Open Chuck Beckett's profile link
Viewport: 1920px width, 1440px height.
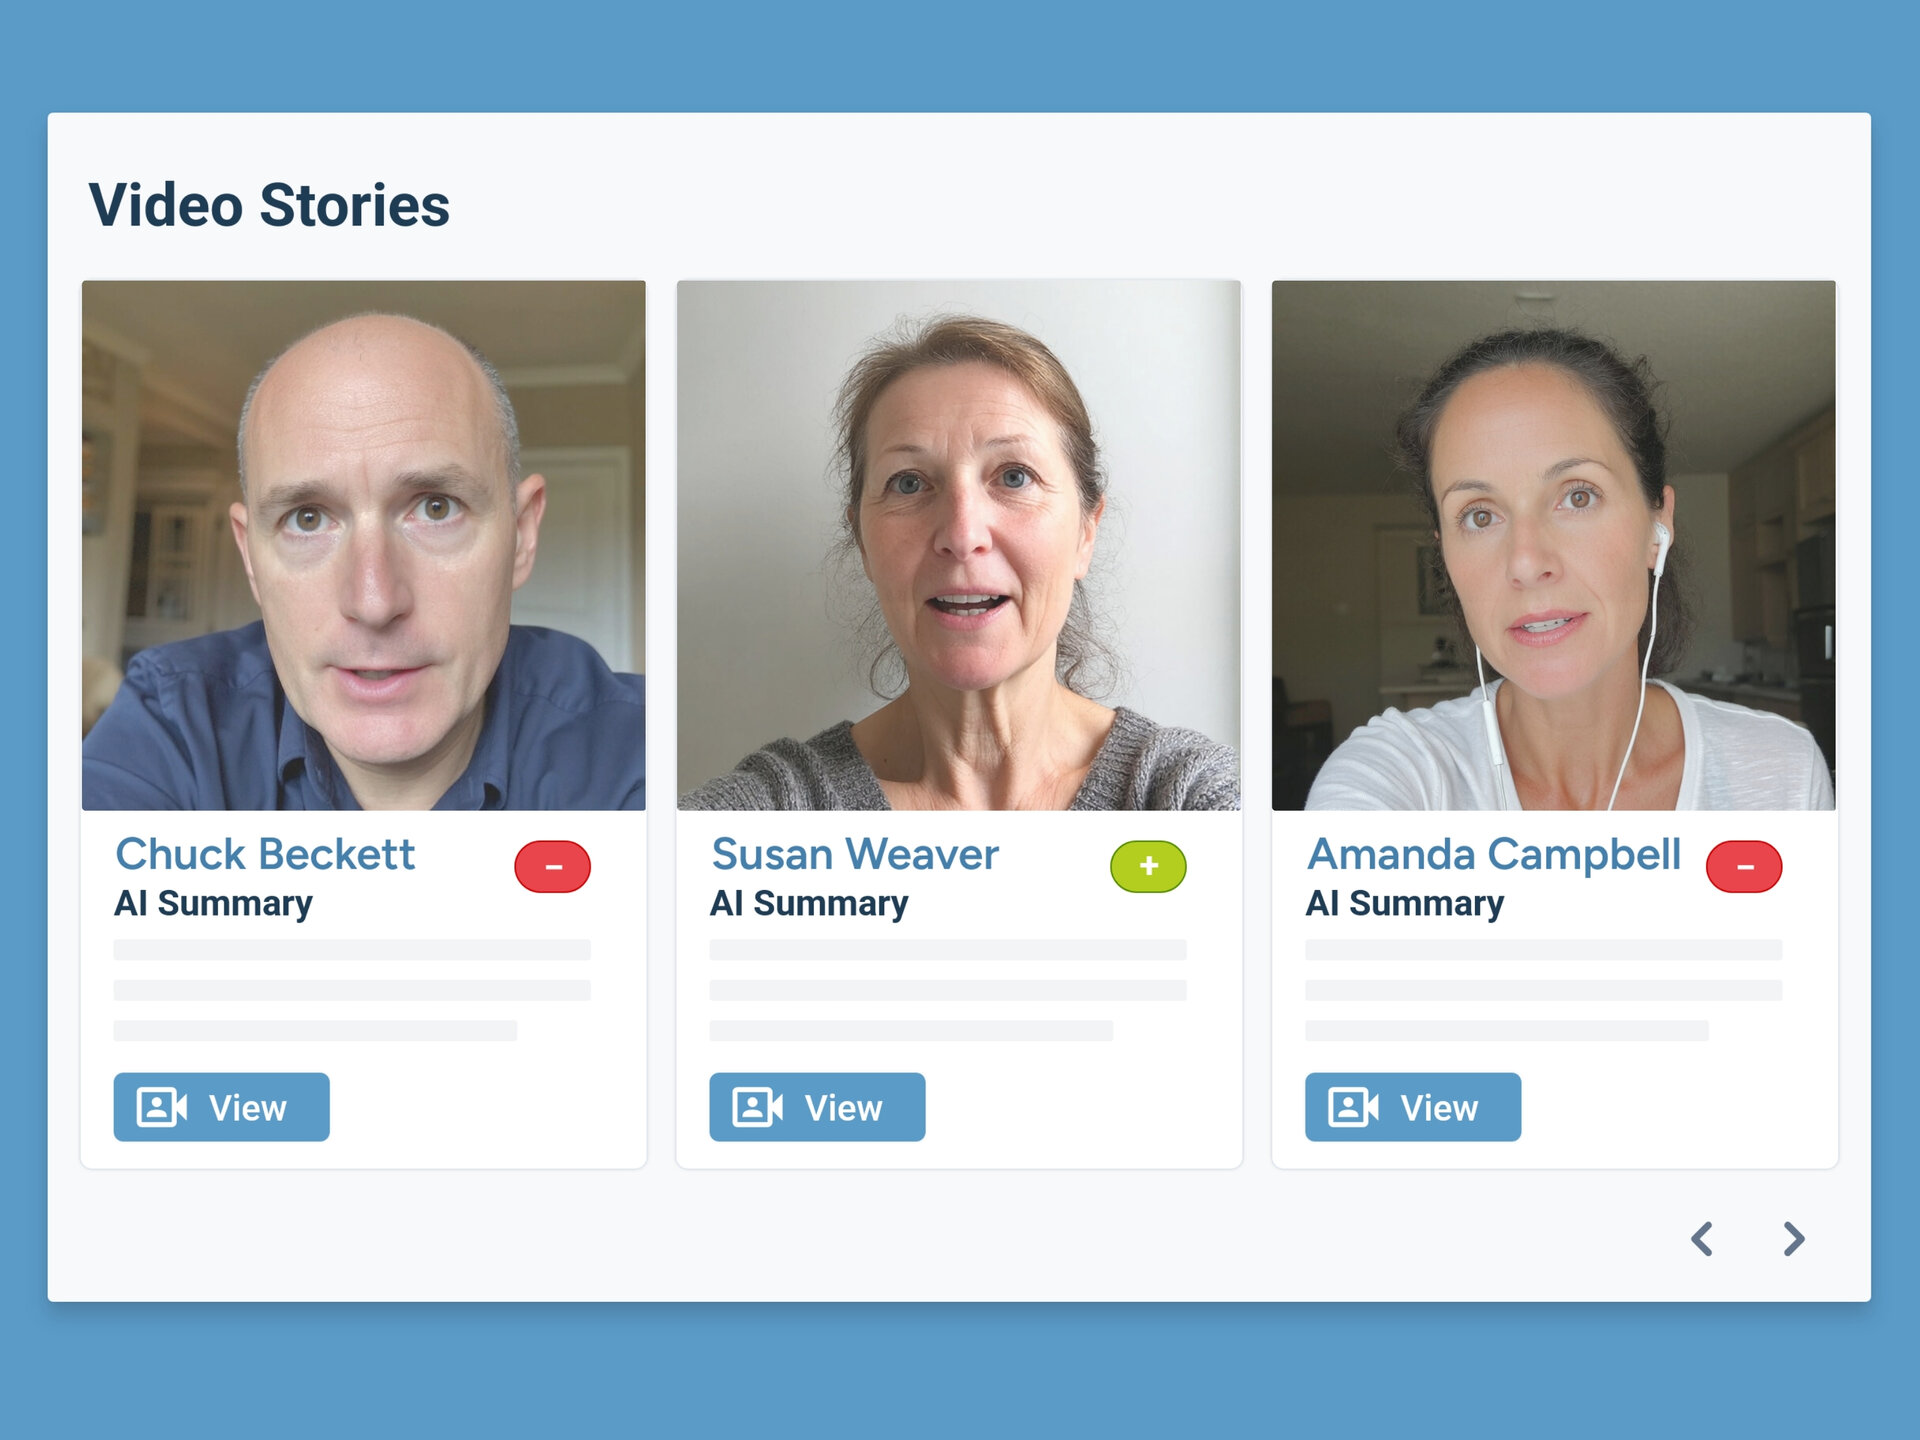265,855
